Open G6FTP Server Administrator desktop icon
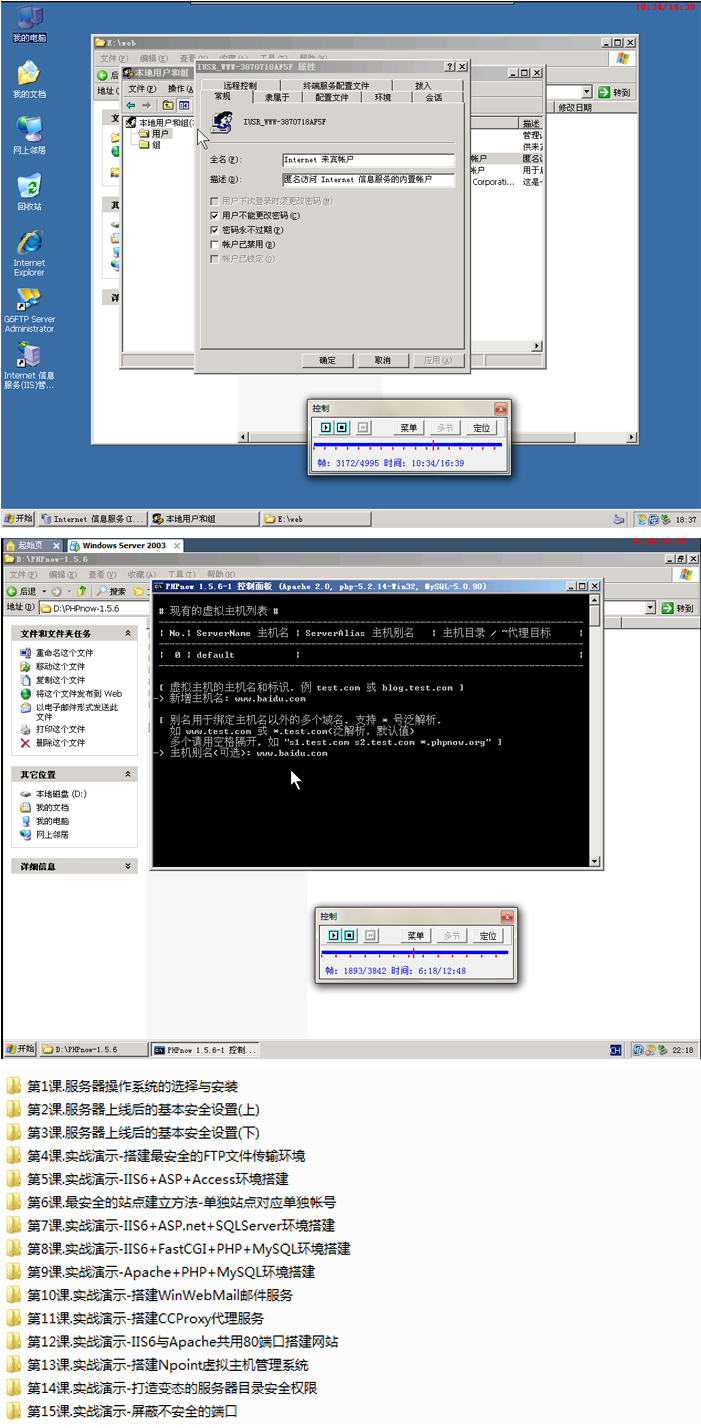701x1428 pixels. click(29, 310)
